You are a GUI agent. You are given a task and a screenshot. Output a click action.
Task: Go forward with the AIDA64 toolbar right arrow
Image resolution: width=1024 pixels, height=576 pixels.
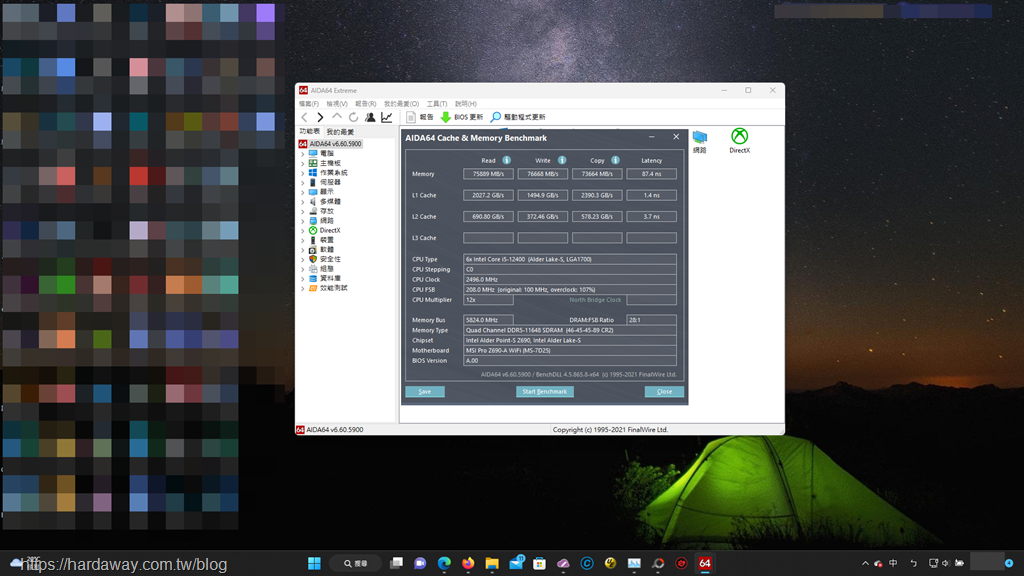coord(320,117)
